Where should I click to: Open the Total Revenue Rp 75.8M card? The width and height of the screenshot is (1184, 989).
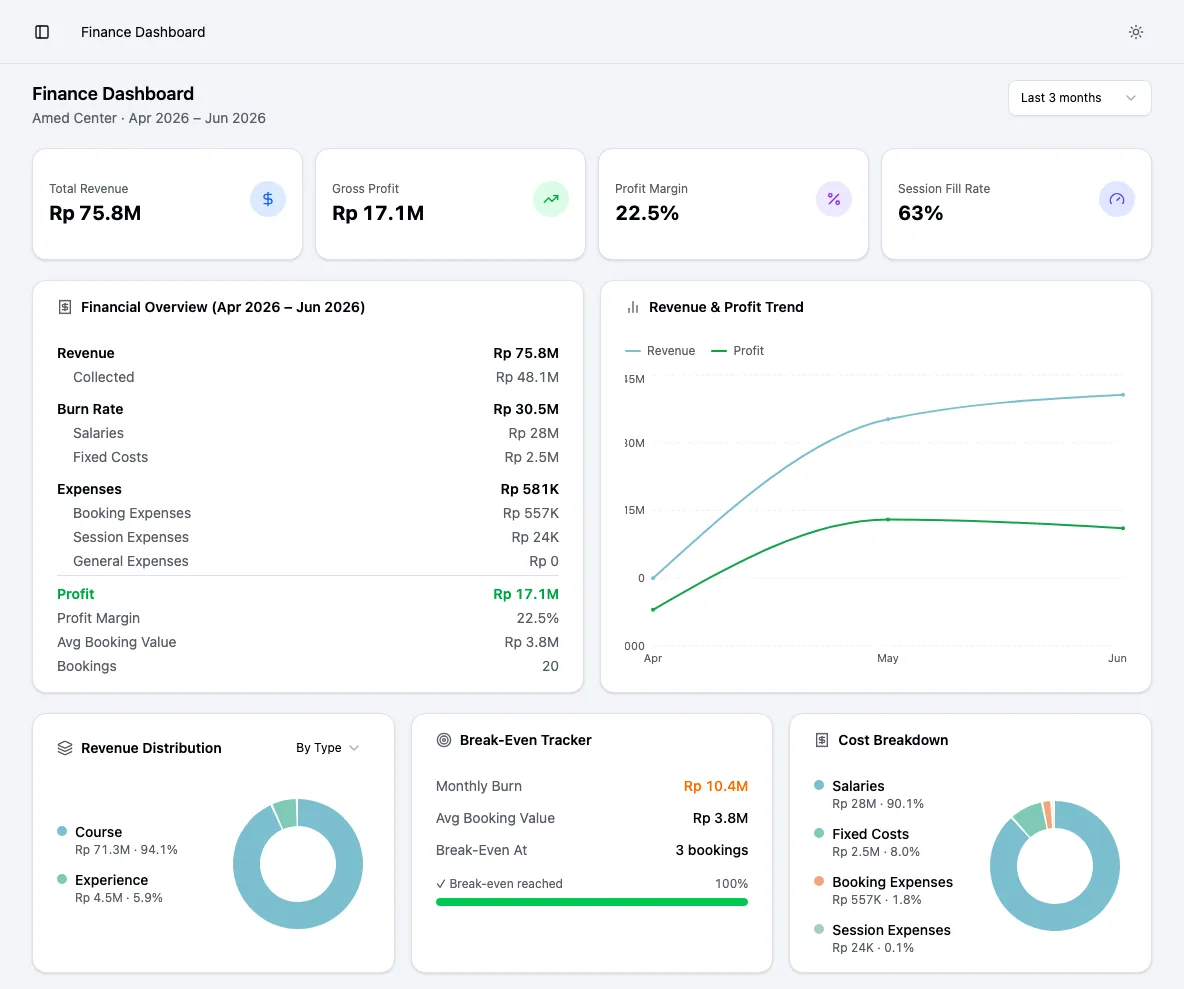click(x=168, y=204)
